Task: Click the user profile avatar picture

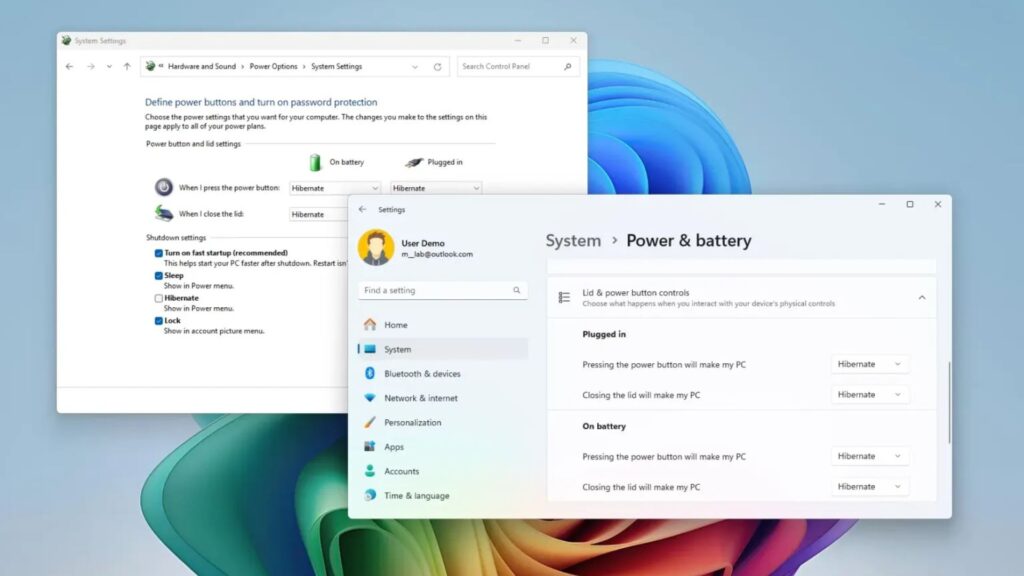Action: [x=376, y=248]
